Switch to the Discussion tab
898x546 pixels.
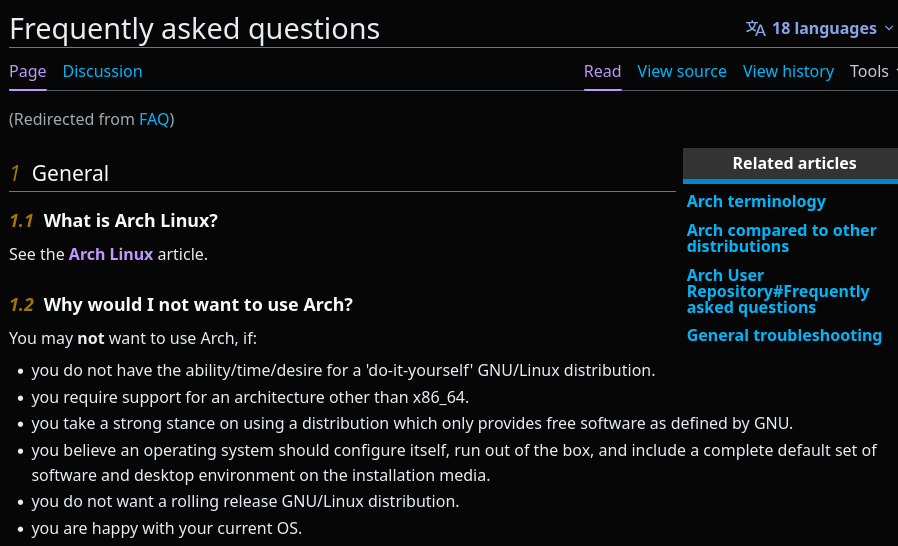coord(103,71)
